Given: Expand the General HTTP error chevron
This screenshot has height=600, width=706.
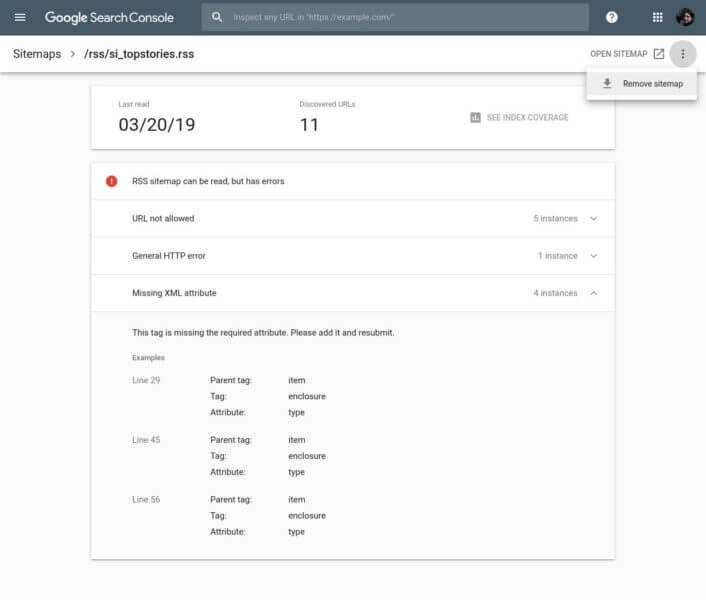Looking at the screenshot, I should pos(594,256).
